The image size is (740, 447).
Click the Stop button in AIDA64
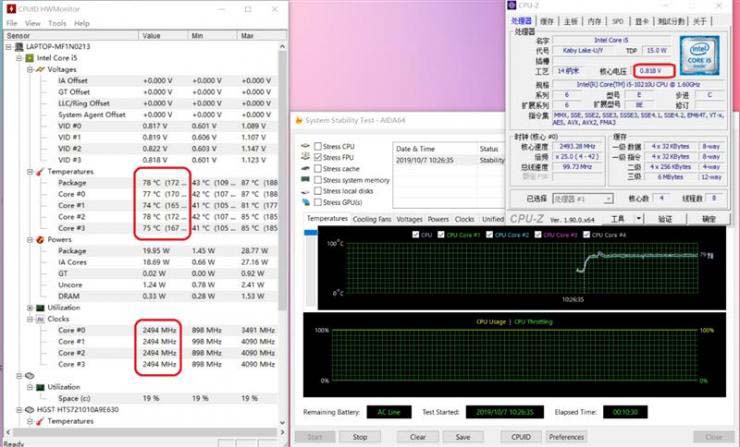click(x=360, y=437)
